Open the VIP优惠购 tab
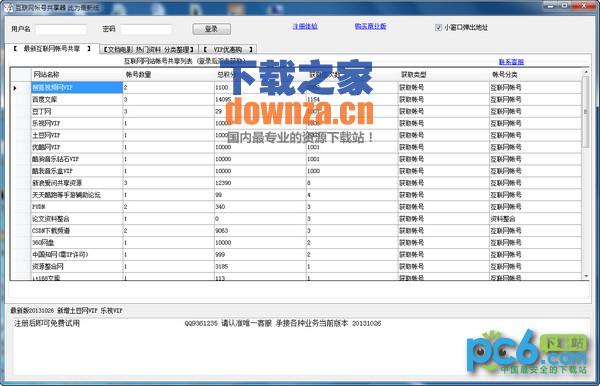 pos(228,49)
